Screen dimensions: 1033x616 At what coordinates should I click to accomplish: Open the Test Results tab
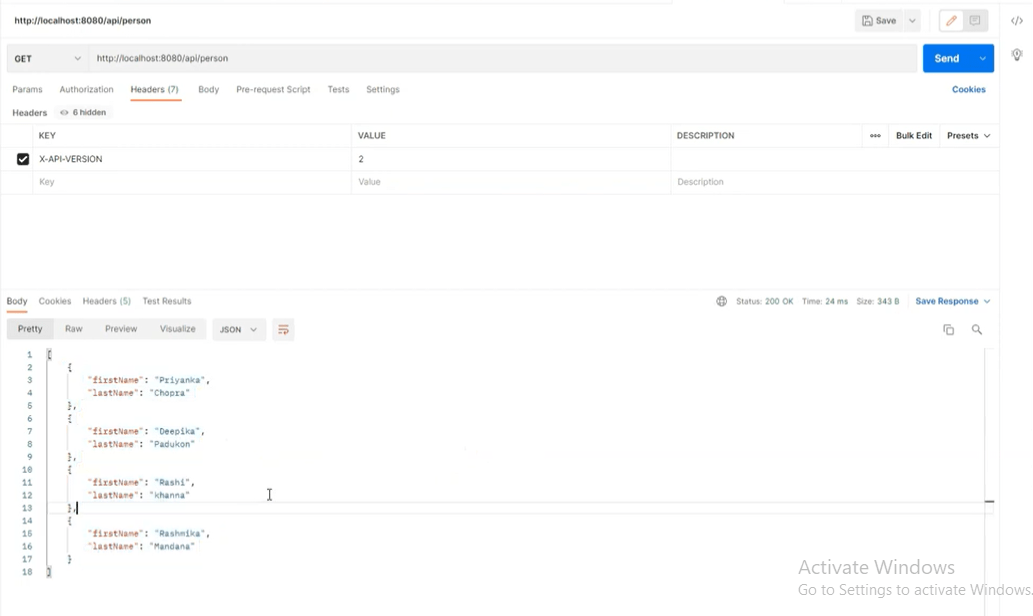pos(167,301)
